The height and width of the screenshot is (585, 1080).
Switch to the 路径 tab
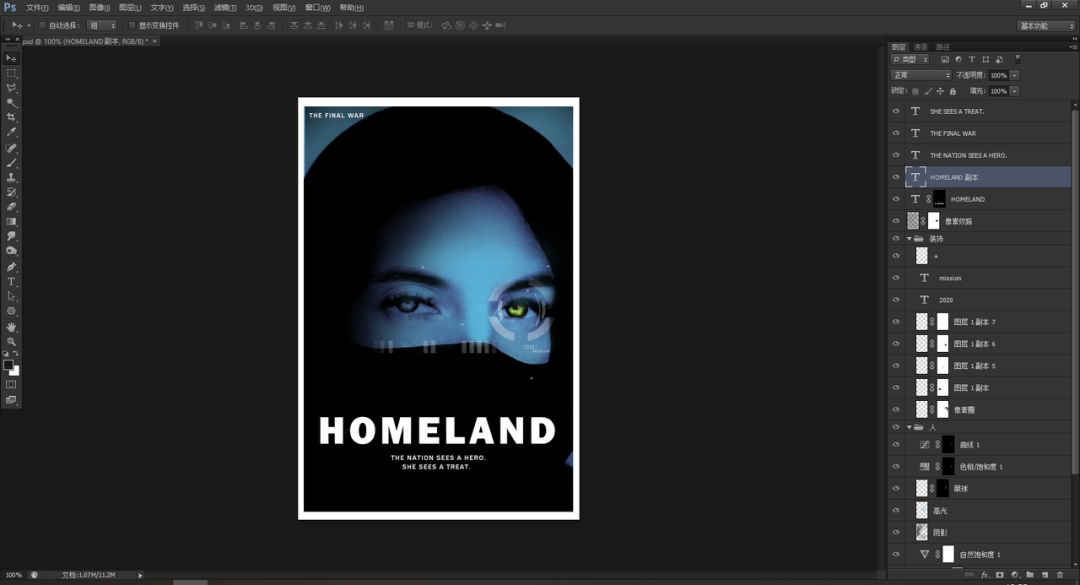coord(943,47)
